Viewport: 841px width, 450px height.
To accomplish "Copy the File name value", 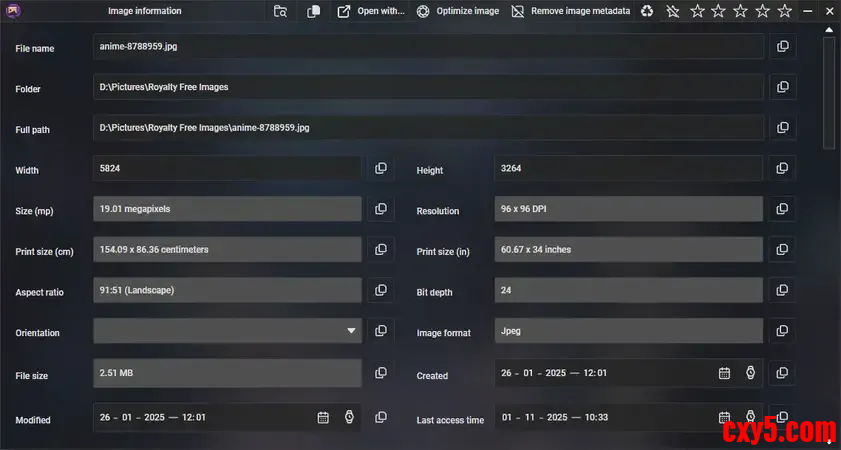I will [783, 47].
